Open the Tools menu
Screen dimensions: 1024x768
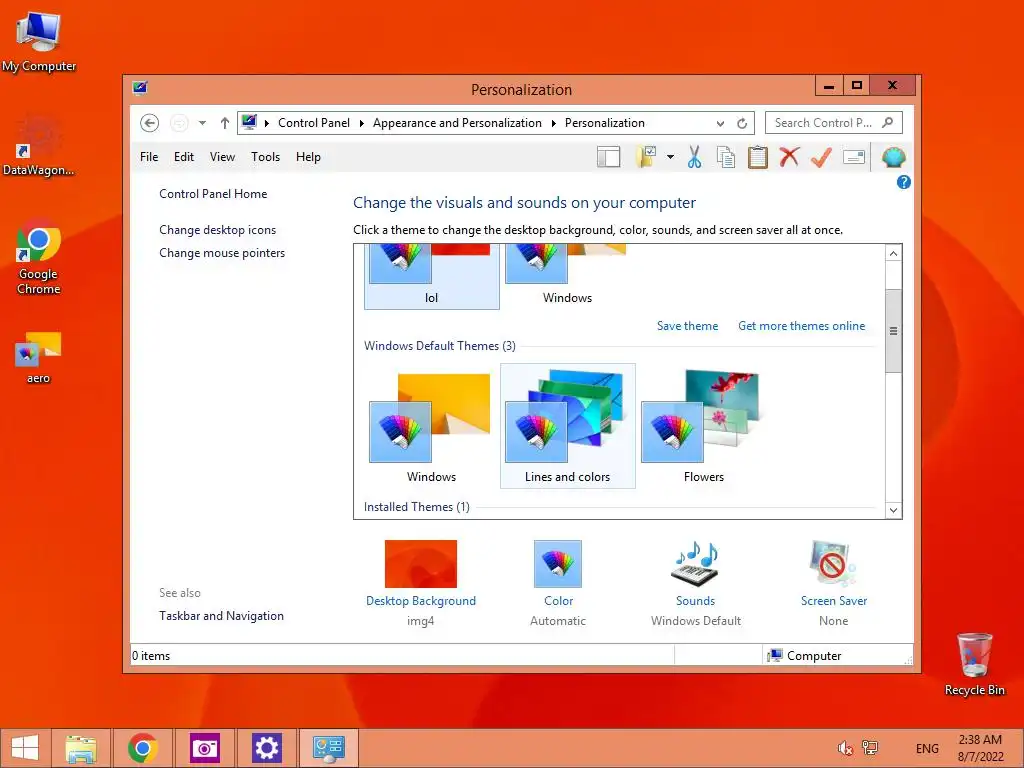tap(265, 157)
